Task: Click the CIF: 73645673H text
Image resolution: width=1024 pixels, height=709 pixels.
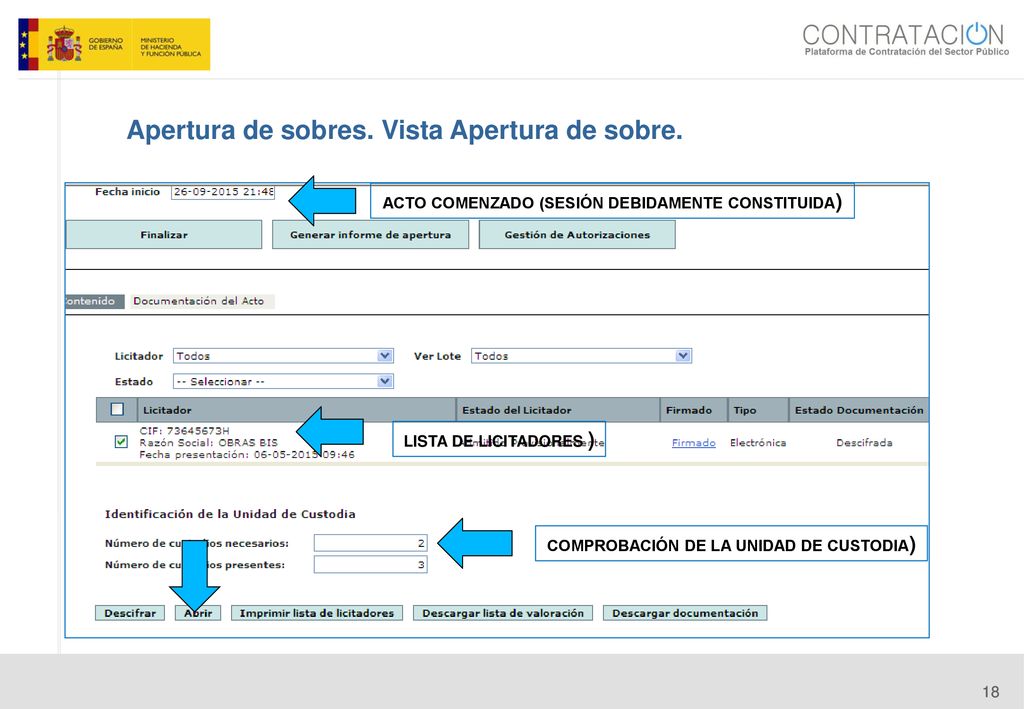Action: pyautogui.click(x=185, y=431)
